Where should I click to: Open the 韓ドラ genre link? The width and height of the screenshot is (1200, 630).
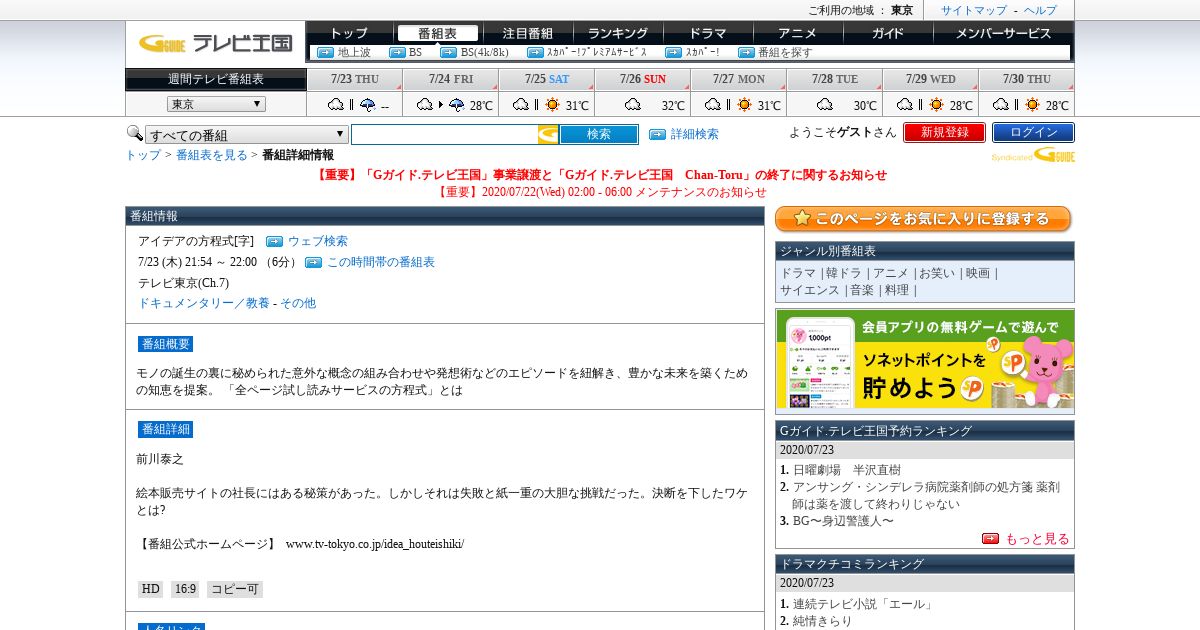(x=843, y=273)
